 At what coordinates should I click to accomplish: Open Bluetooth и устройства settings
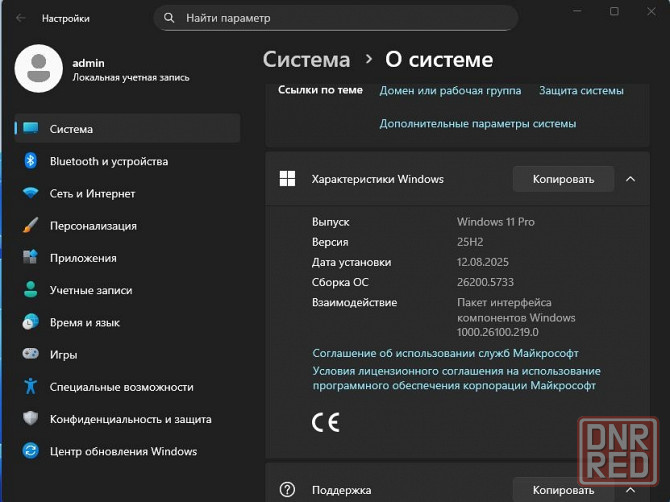[x=127, y=161]
